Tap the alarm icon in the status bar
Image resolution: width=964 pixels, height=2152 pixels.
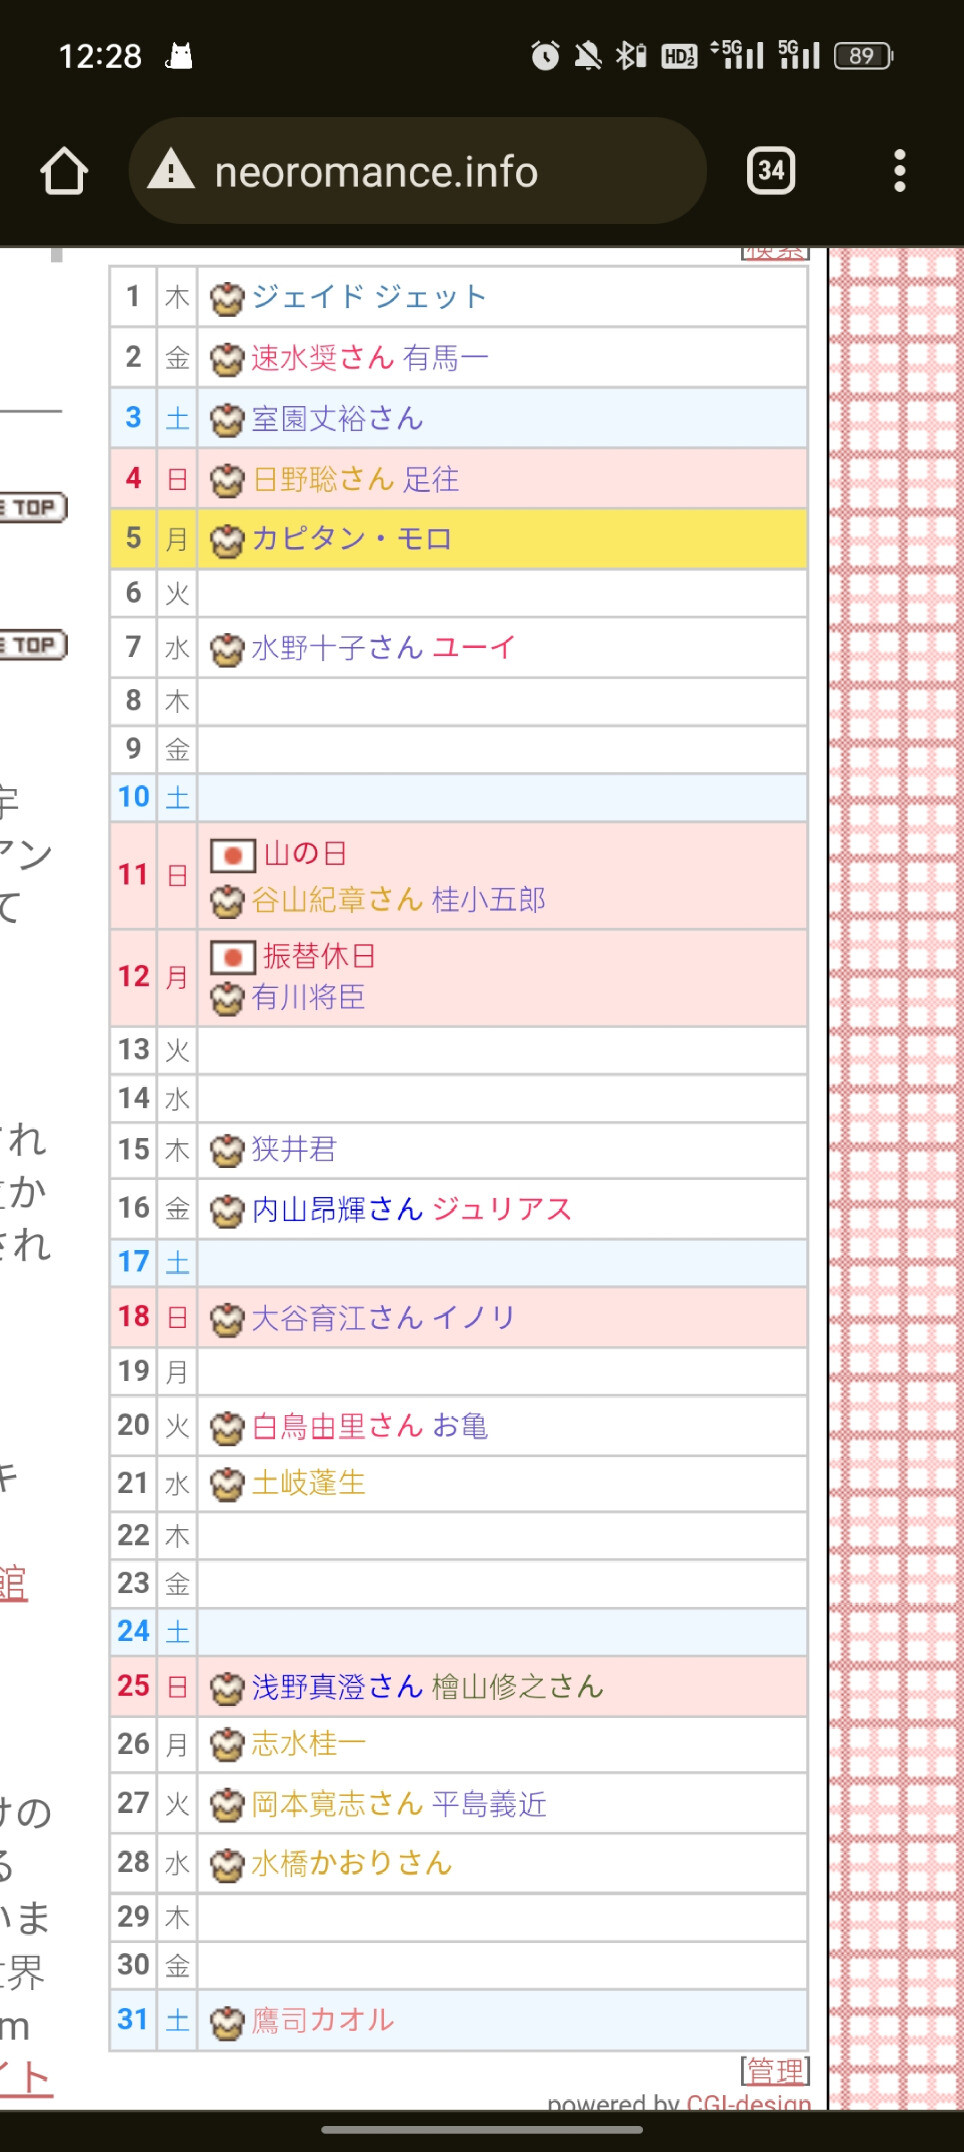tap(545, 56)
